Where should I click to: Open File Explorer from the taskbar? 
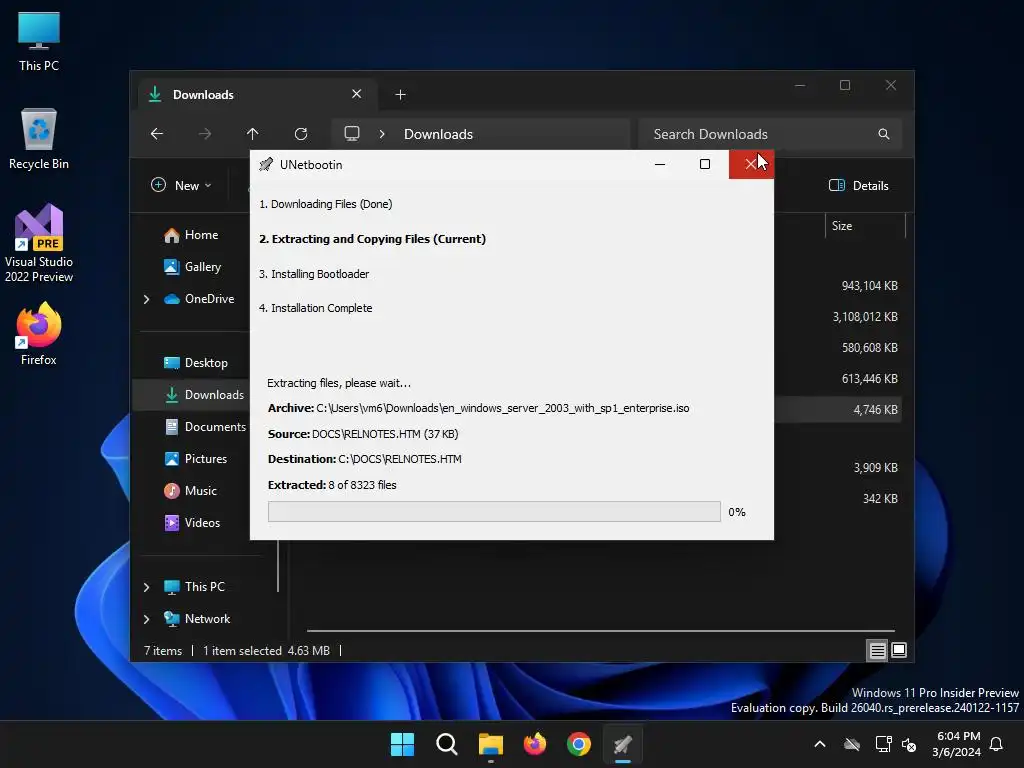click(490, 744)
